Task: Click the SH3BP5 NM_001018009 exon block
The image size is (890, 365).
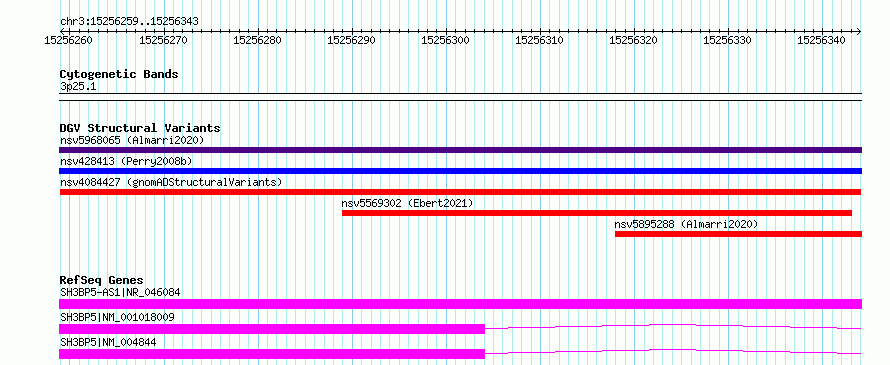Action: coord(272,329)
